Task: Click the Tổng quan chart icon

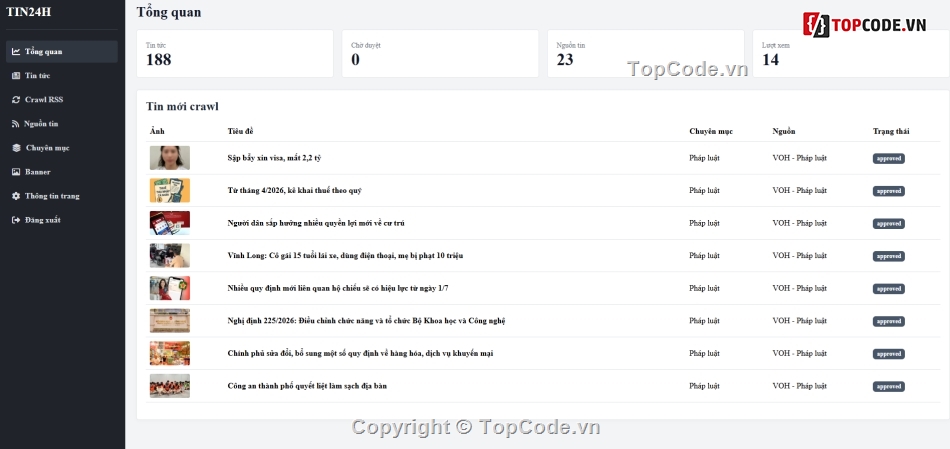Action: tap(16, 52)
